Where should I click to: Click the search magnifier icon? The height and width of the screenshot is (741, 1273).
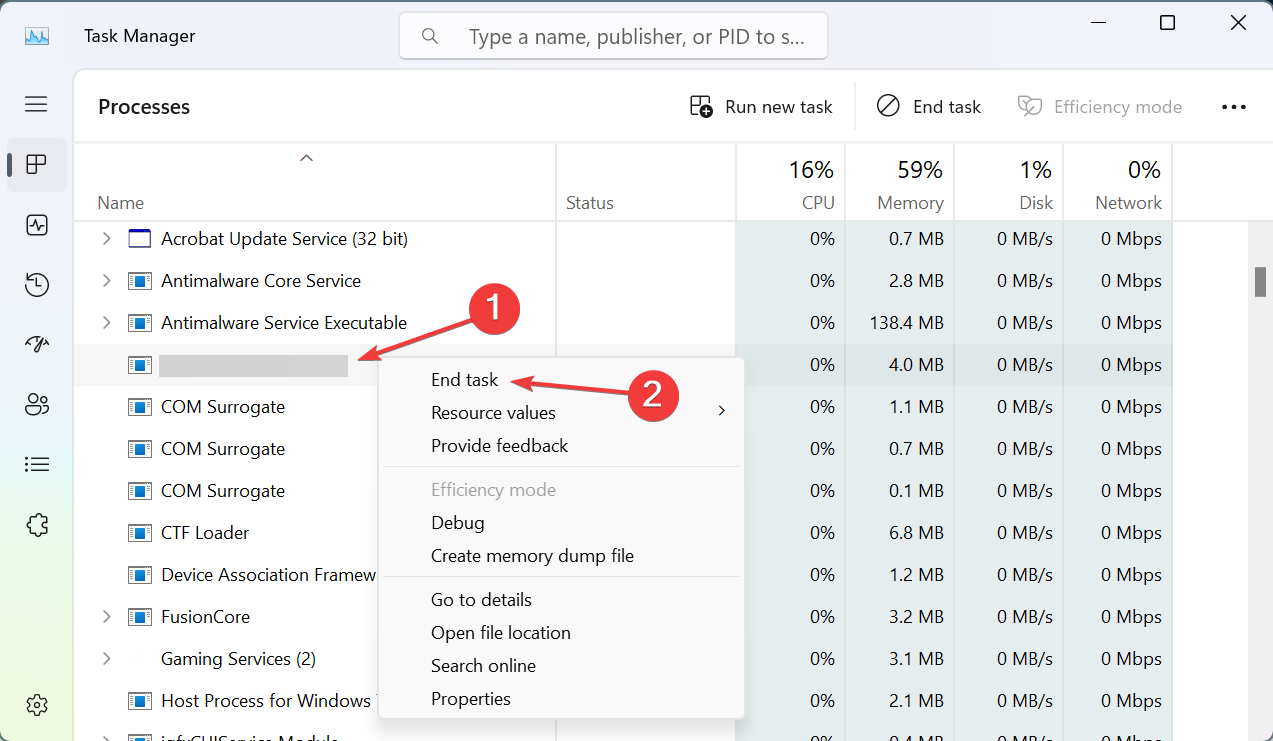click(x=430, y=37)
